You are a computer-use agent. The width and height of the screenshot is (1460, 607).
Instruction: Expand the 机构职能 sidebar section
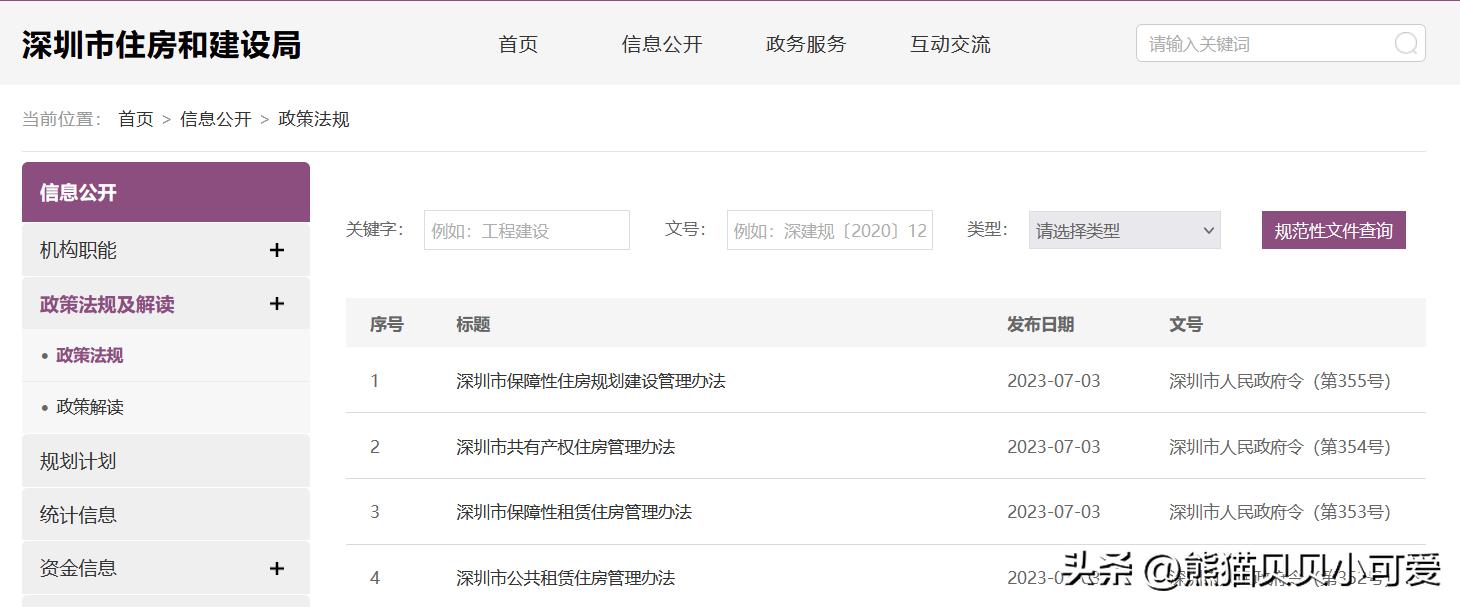277,250
